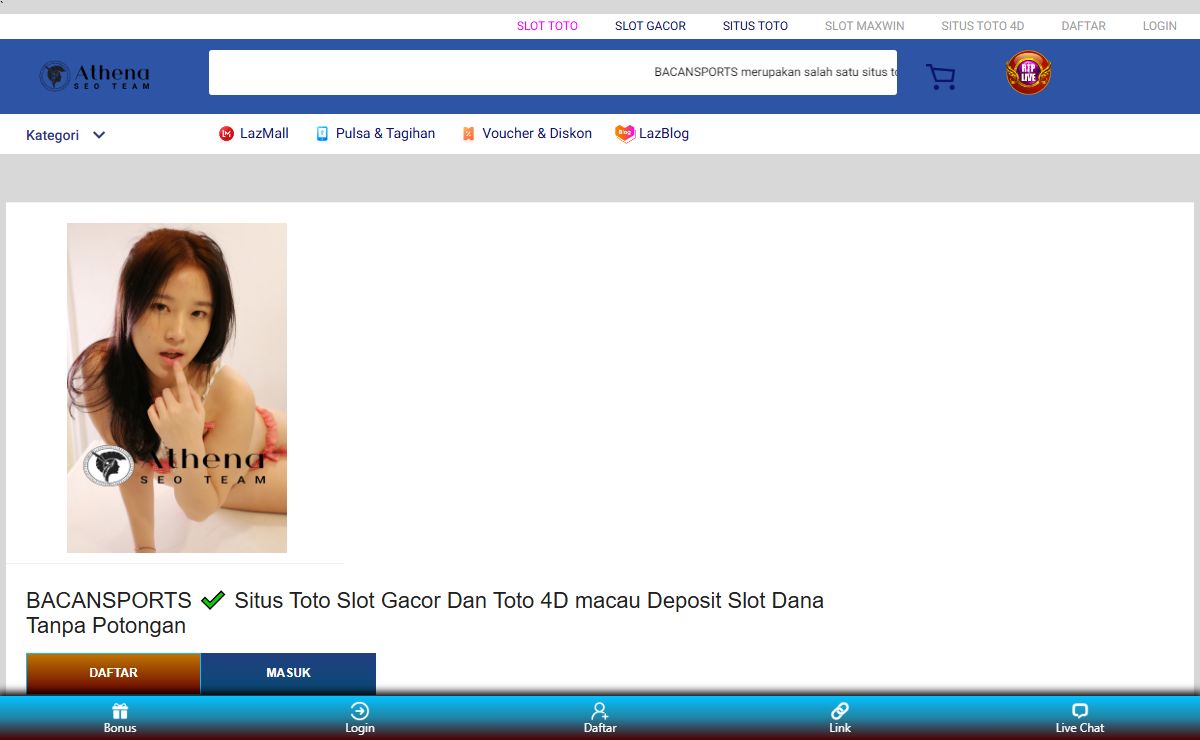Expand the Kategori dropdown
The height and width of the screenshot is (740, 1200).
(66, 135)
